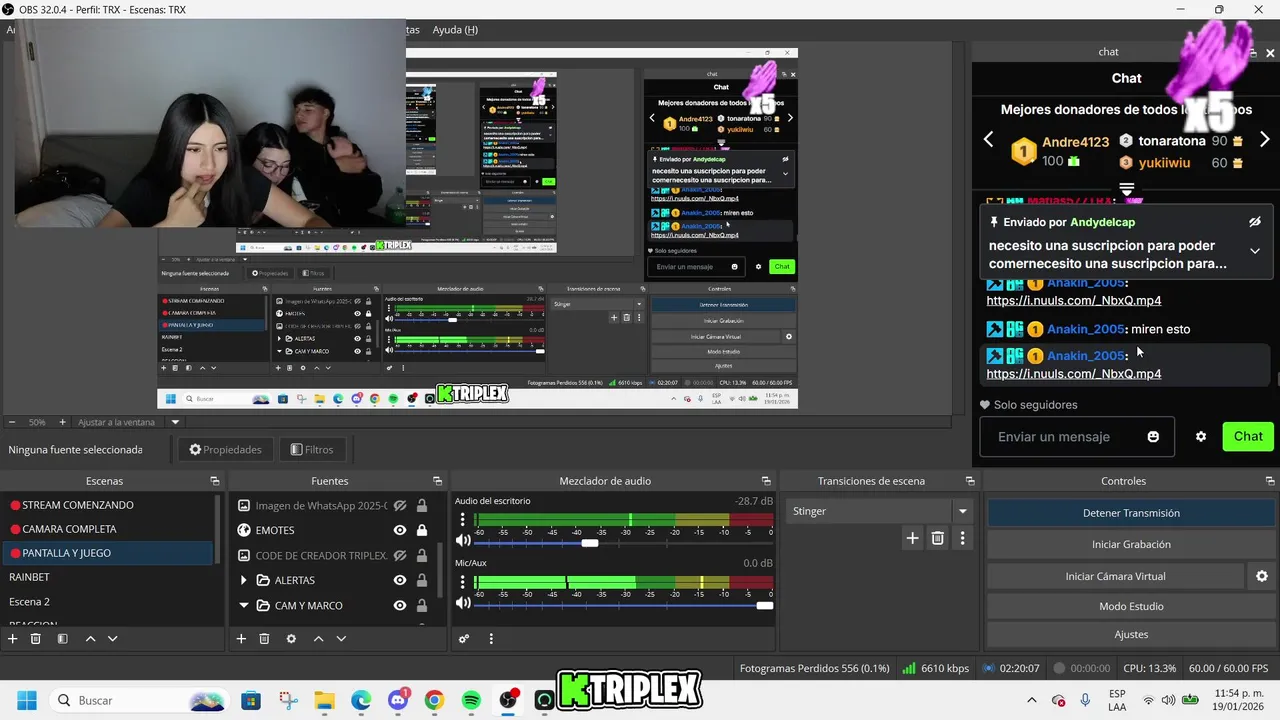
Task: Click Iniciar Cámara Virtual
Action: (x=1115, y=576)
